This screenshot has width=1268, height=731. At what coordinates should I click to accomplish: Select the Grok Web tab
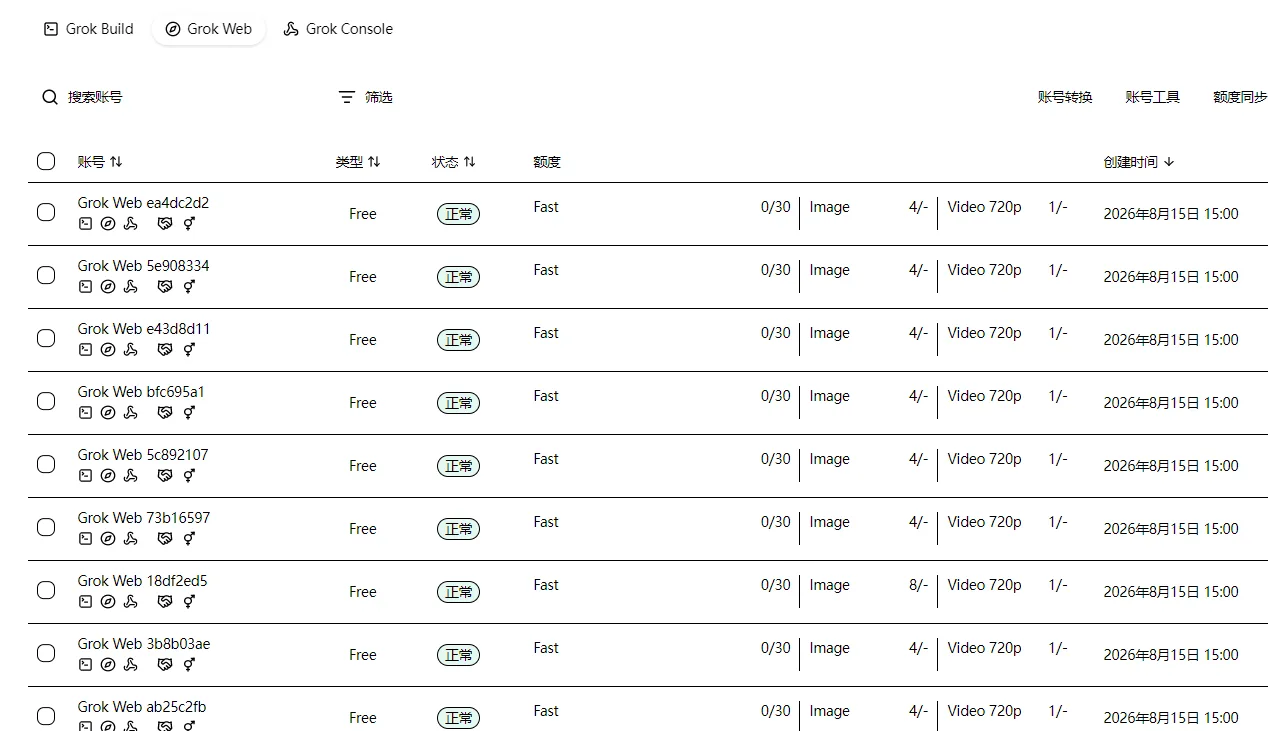(208, 29)
